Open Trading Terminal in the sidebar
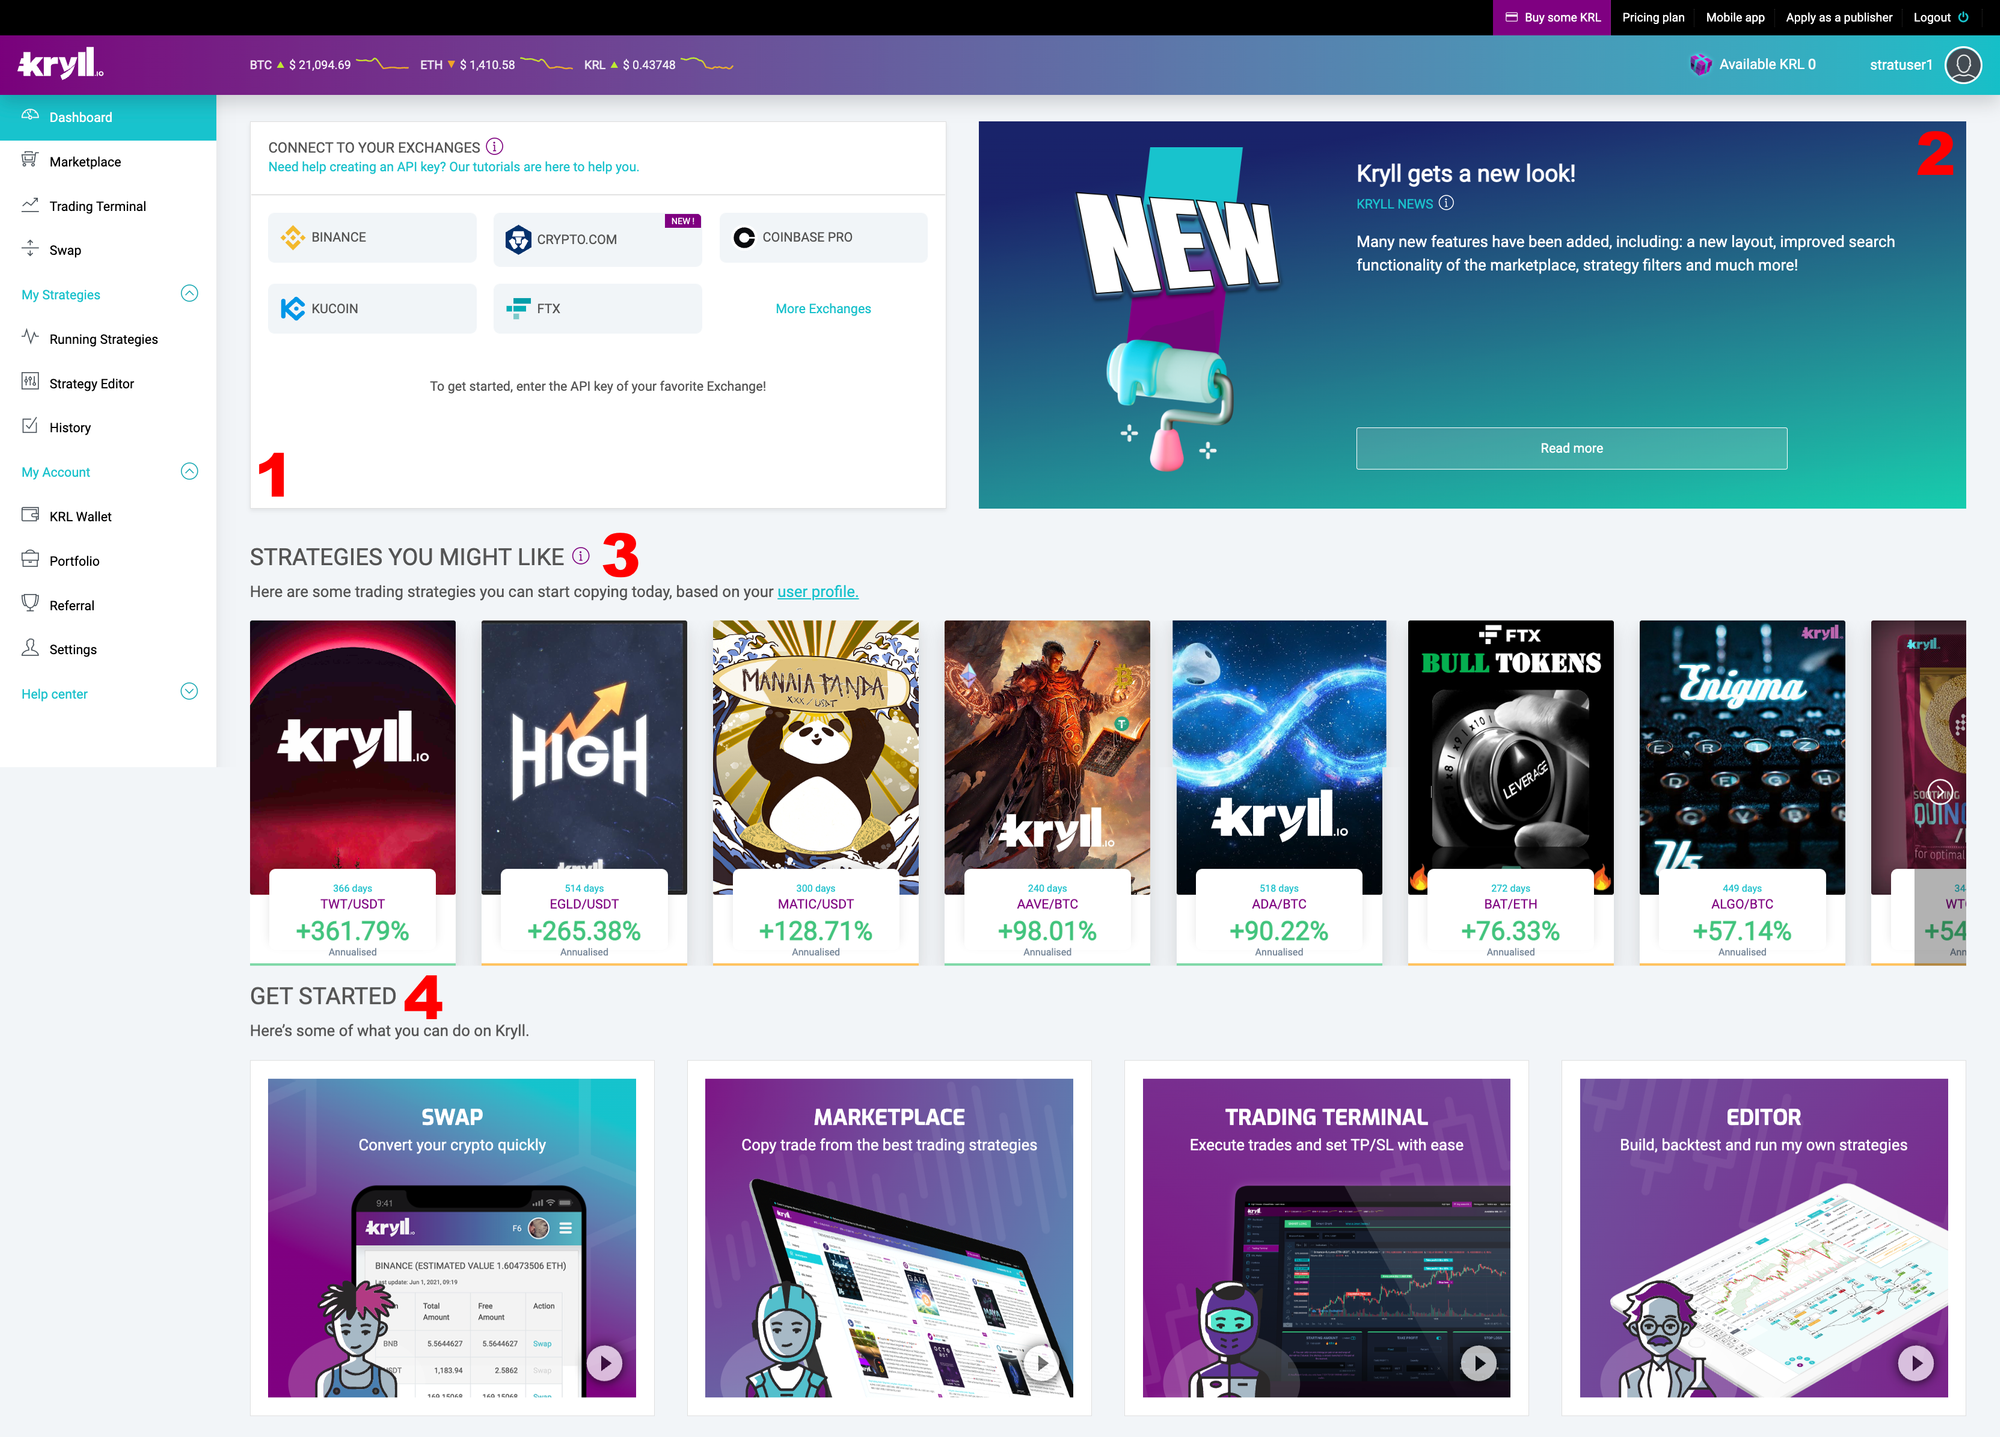 coord(108,206)
